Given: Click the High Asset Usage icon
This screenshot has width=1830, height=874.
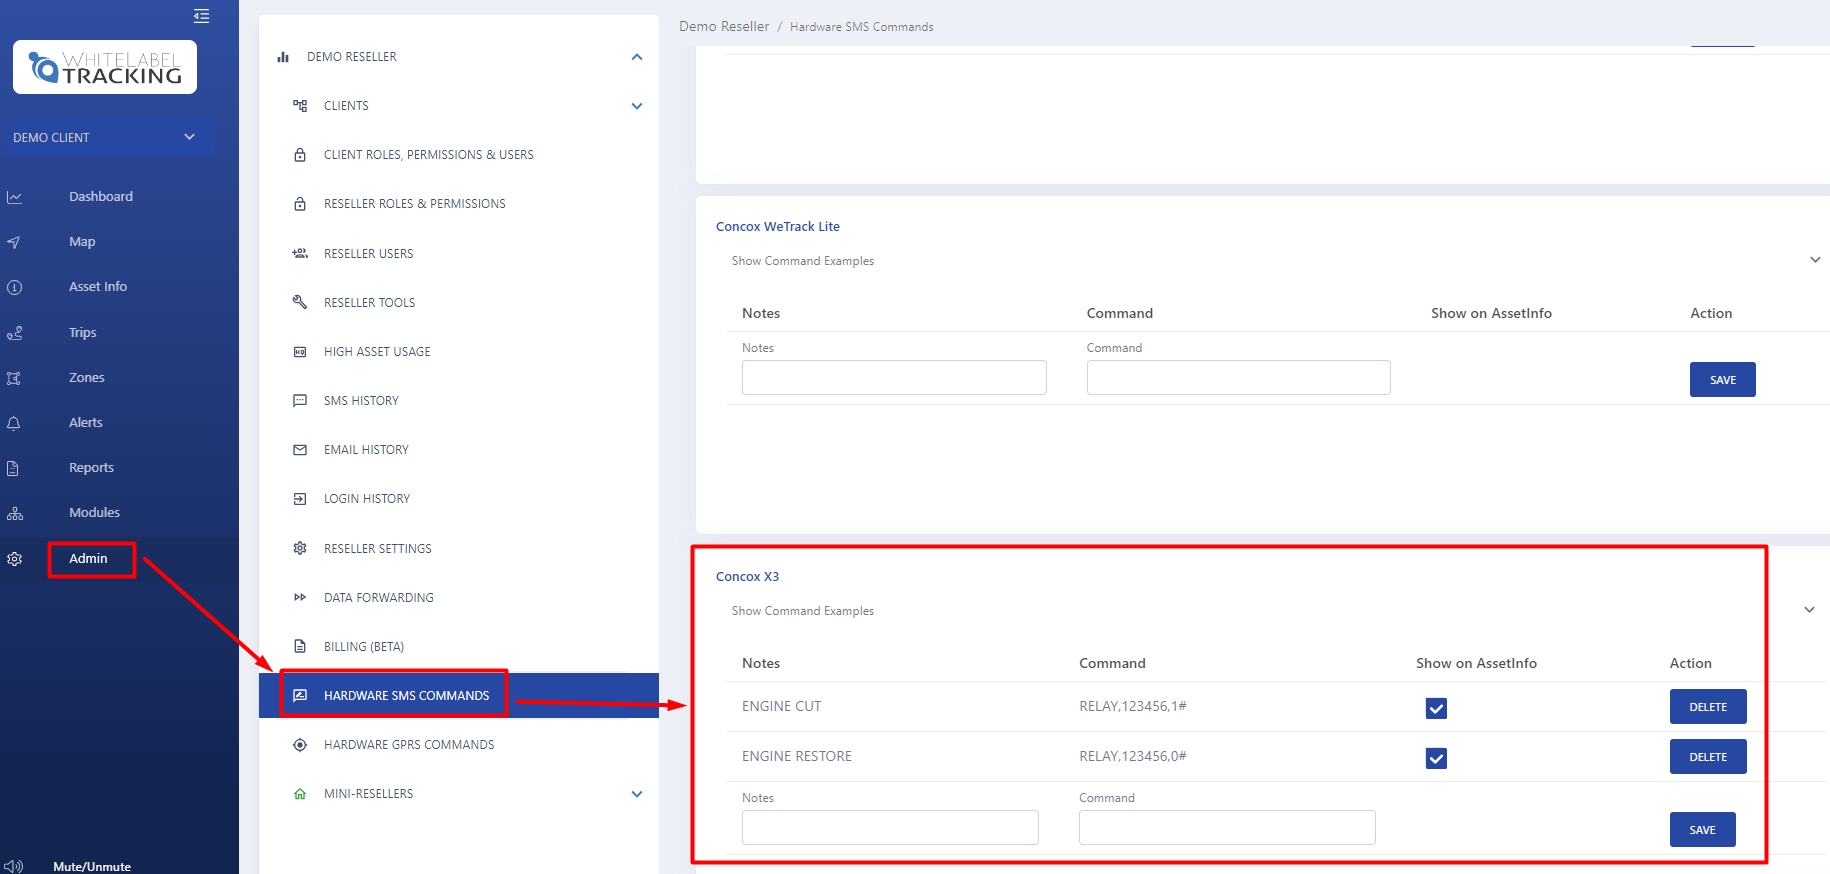Looking at the screenshot, I should (x=300, y=352).
